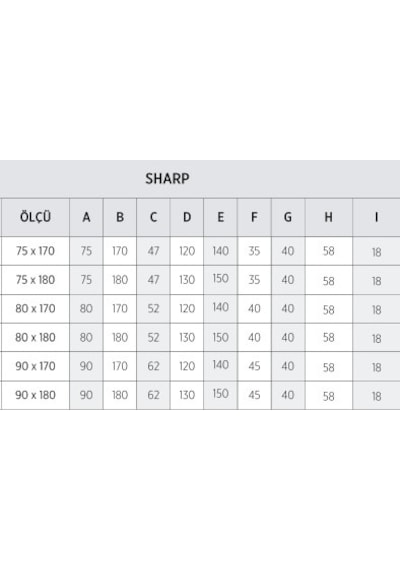Select the value 52 in the 80 x 180 row
400x570 pixels.
click(153, 337)
